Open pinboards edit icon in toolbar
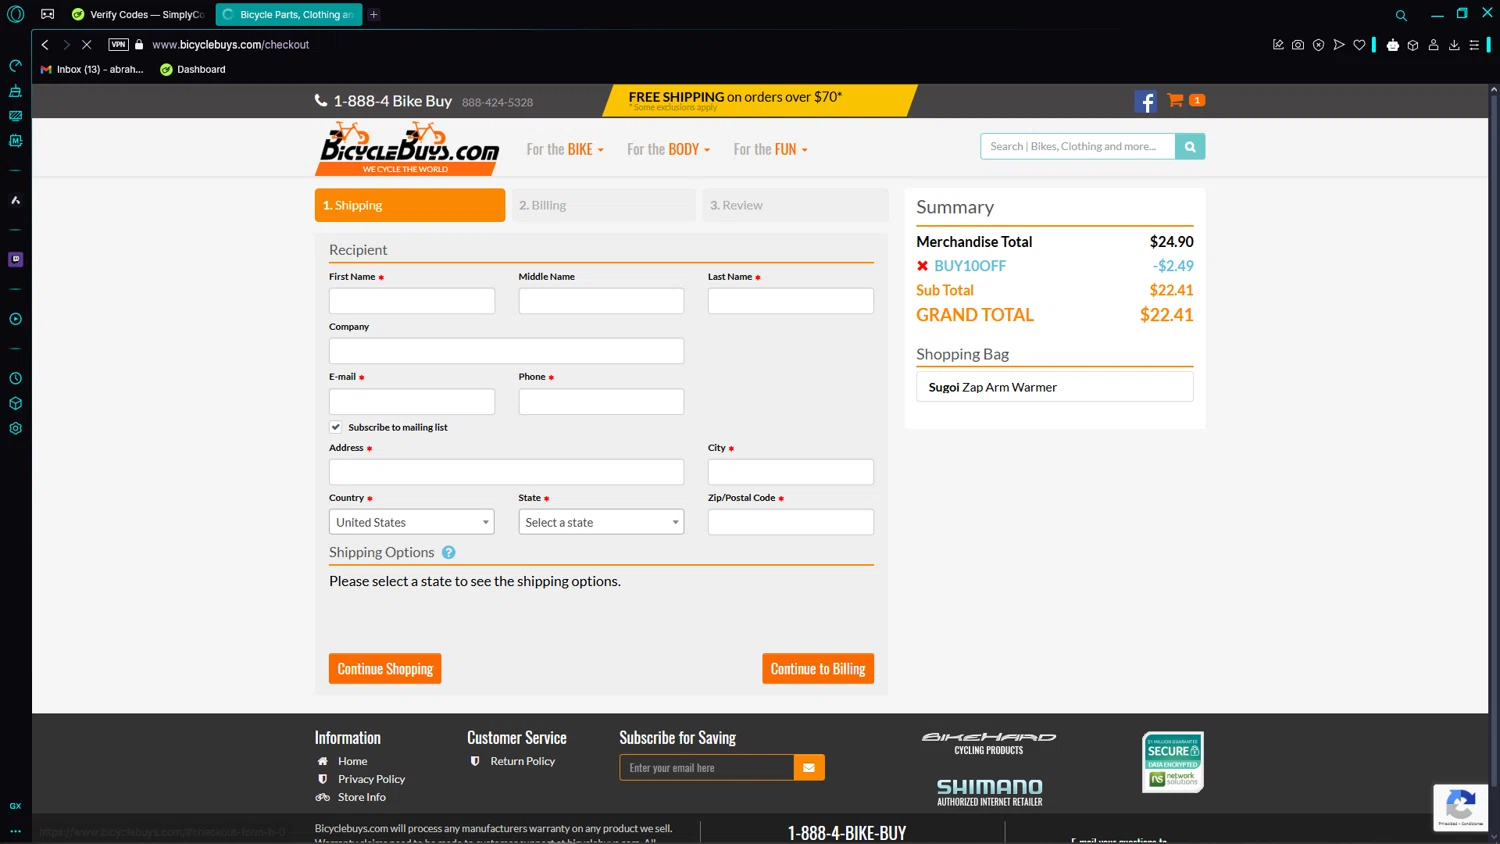This screenshot has height=844, width=1500. (1278, 45)
